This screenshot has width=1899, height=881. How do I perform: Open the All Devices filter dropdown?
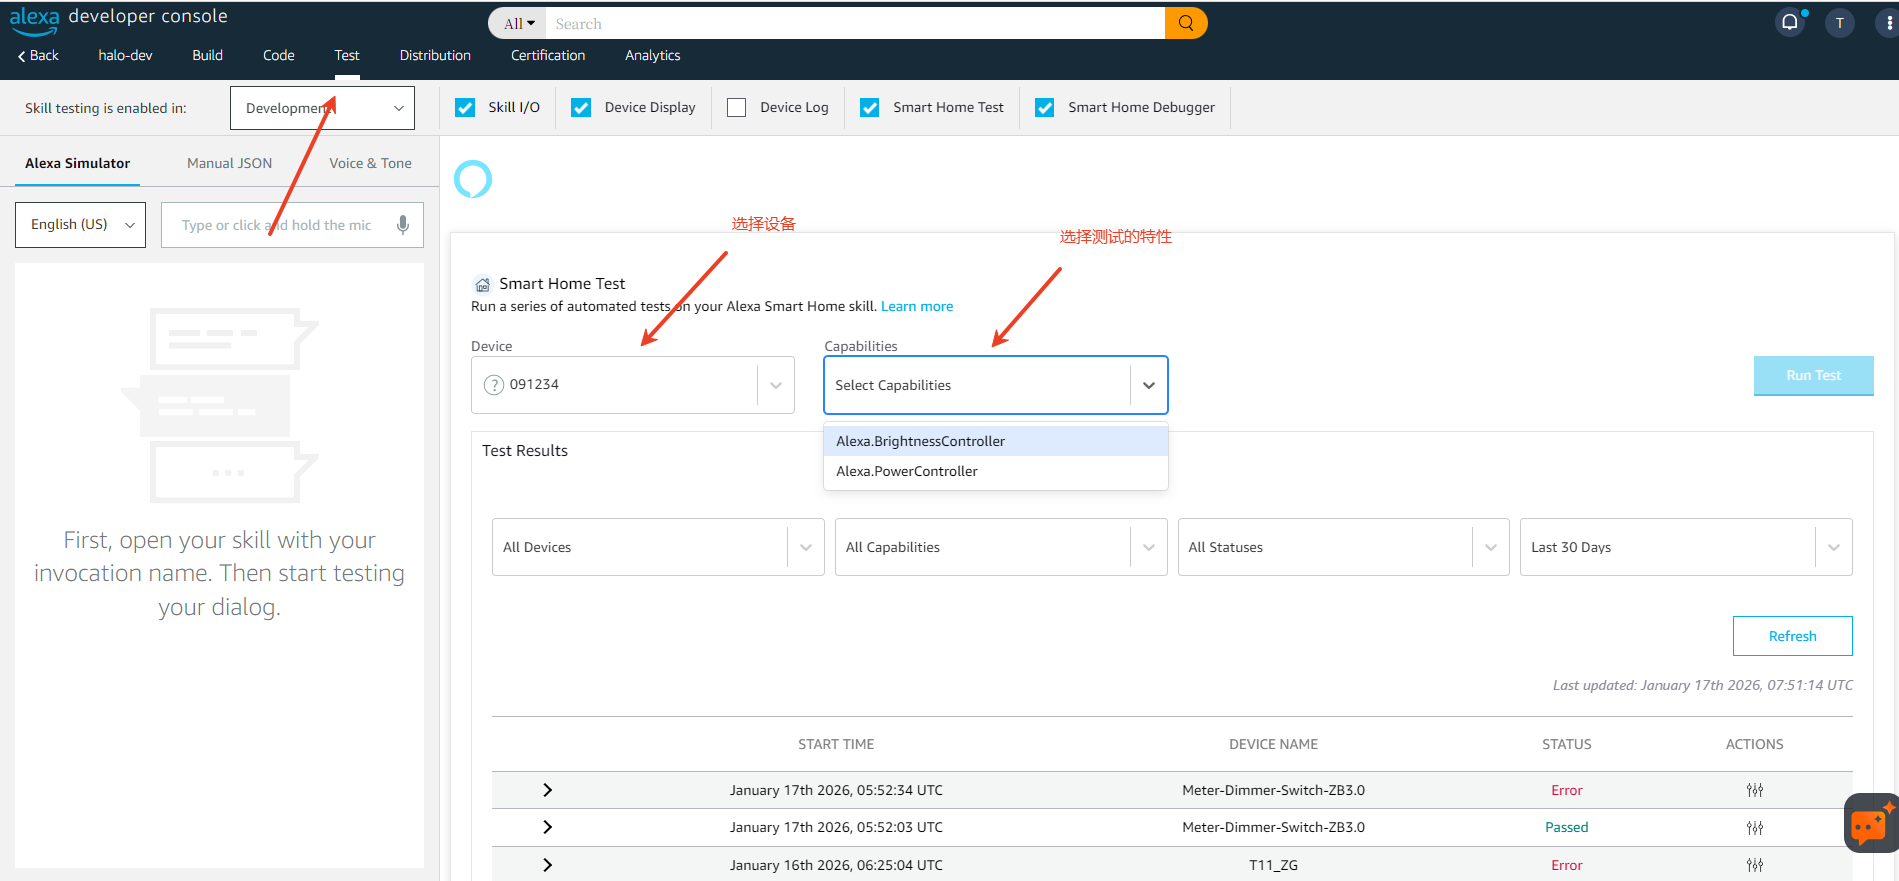coord(658,547)
